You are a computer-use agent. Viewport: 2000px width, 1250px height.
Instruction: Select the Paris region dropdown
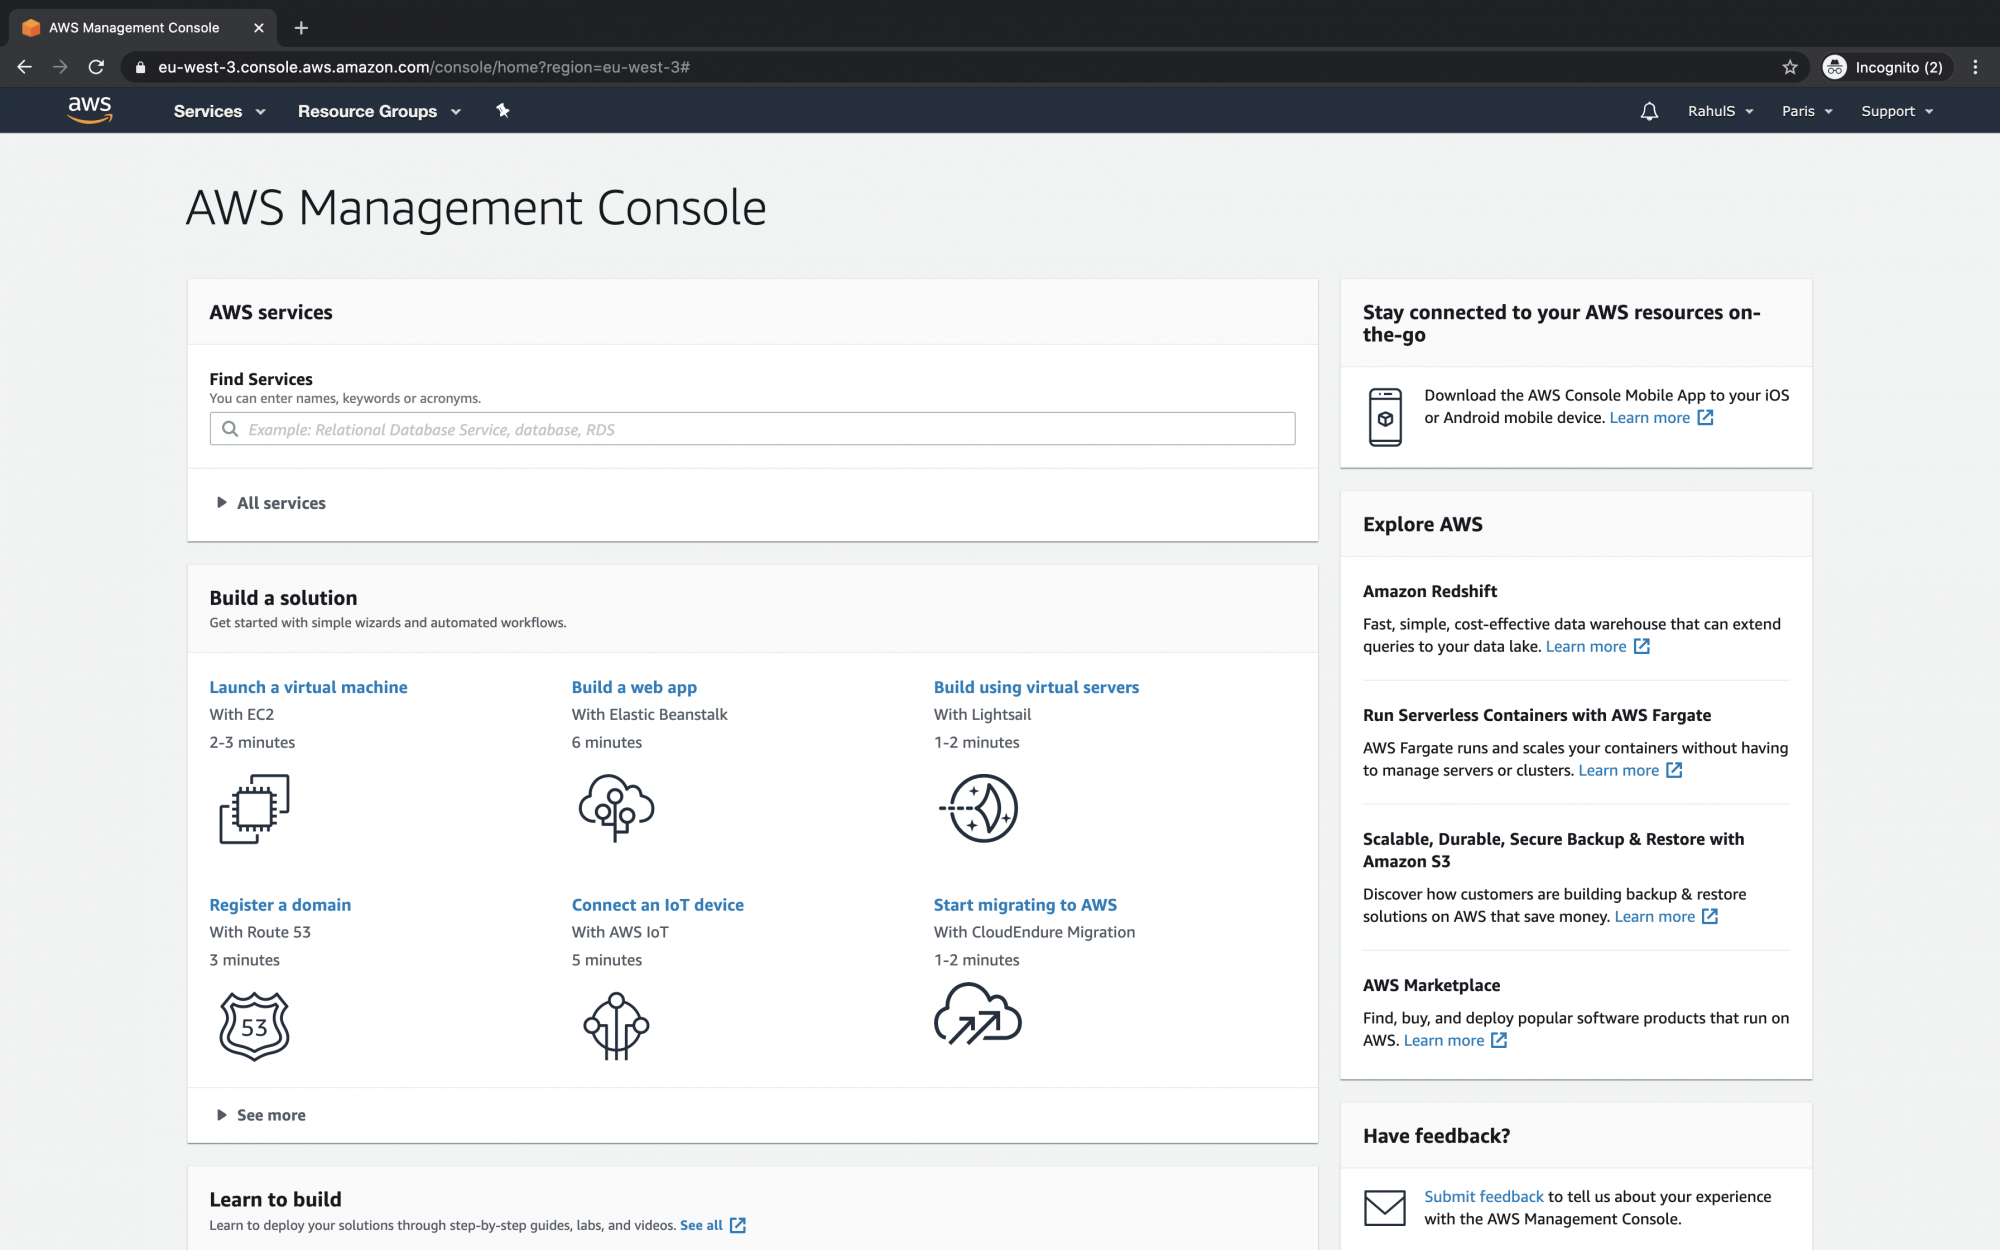coord(1806,109)
